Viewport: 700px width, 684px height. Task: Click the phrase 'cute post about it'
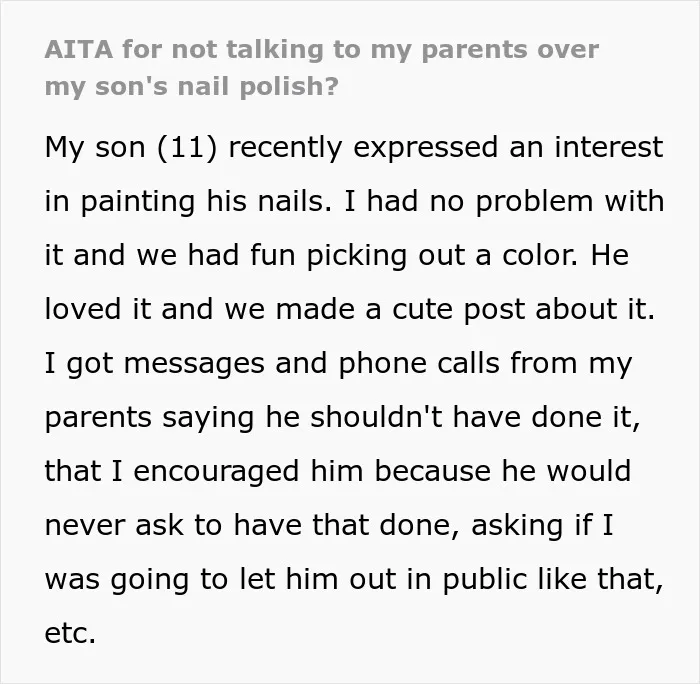pos(523,309)
